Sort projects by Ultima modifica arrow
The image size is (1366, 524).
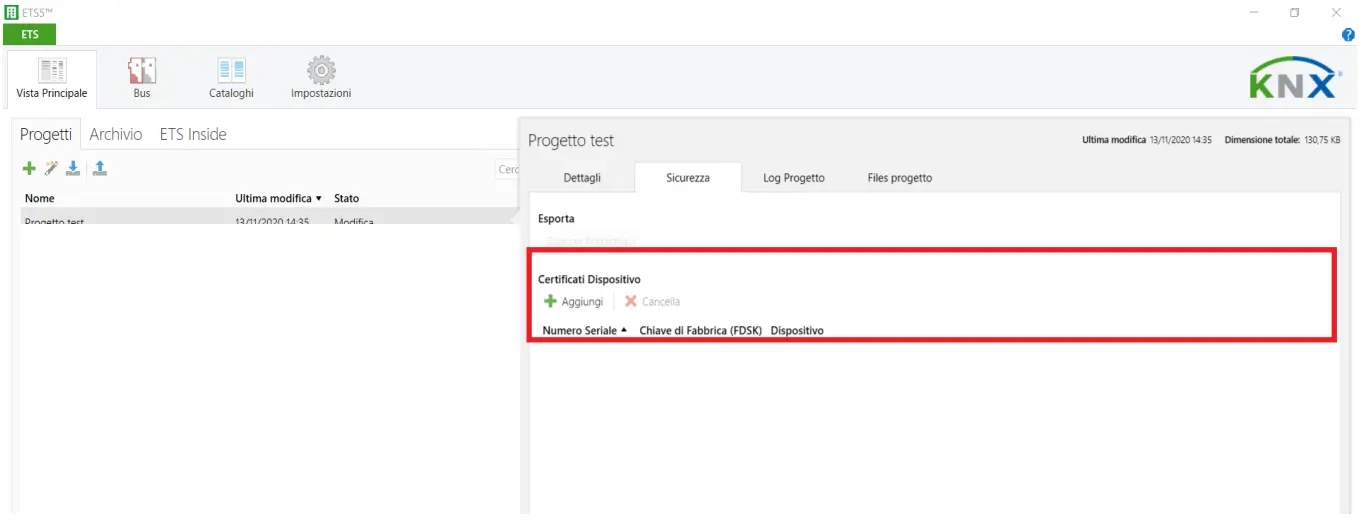point(318,199)
